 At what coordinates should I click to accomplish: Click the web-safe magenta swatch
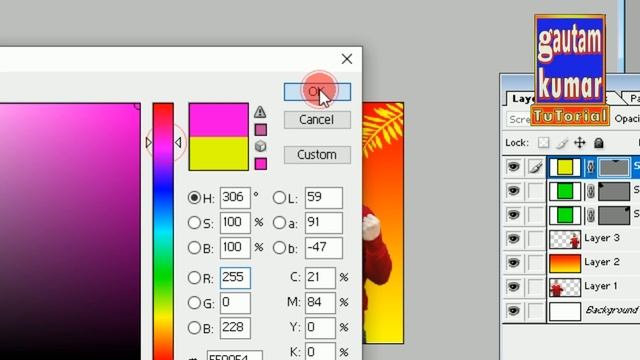[x=260, y=164]
